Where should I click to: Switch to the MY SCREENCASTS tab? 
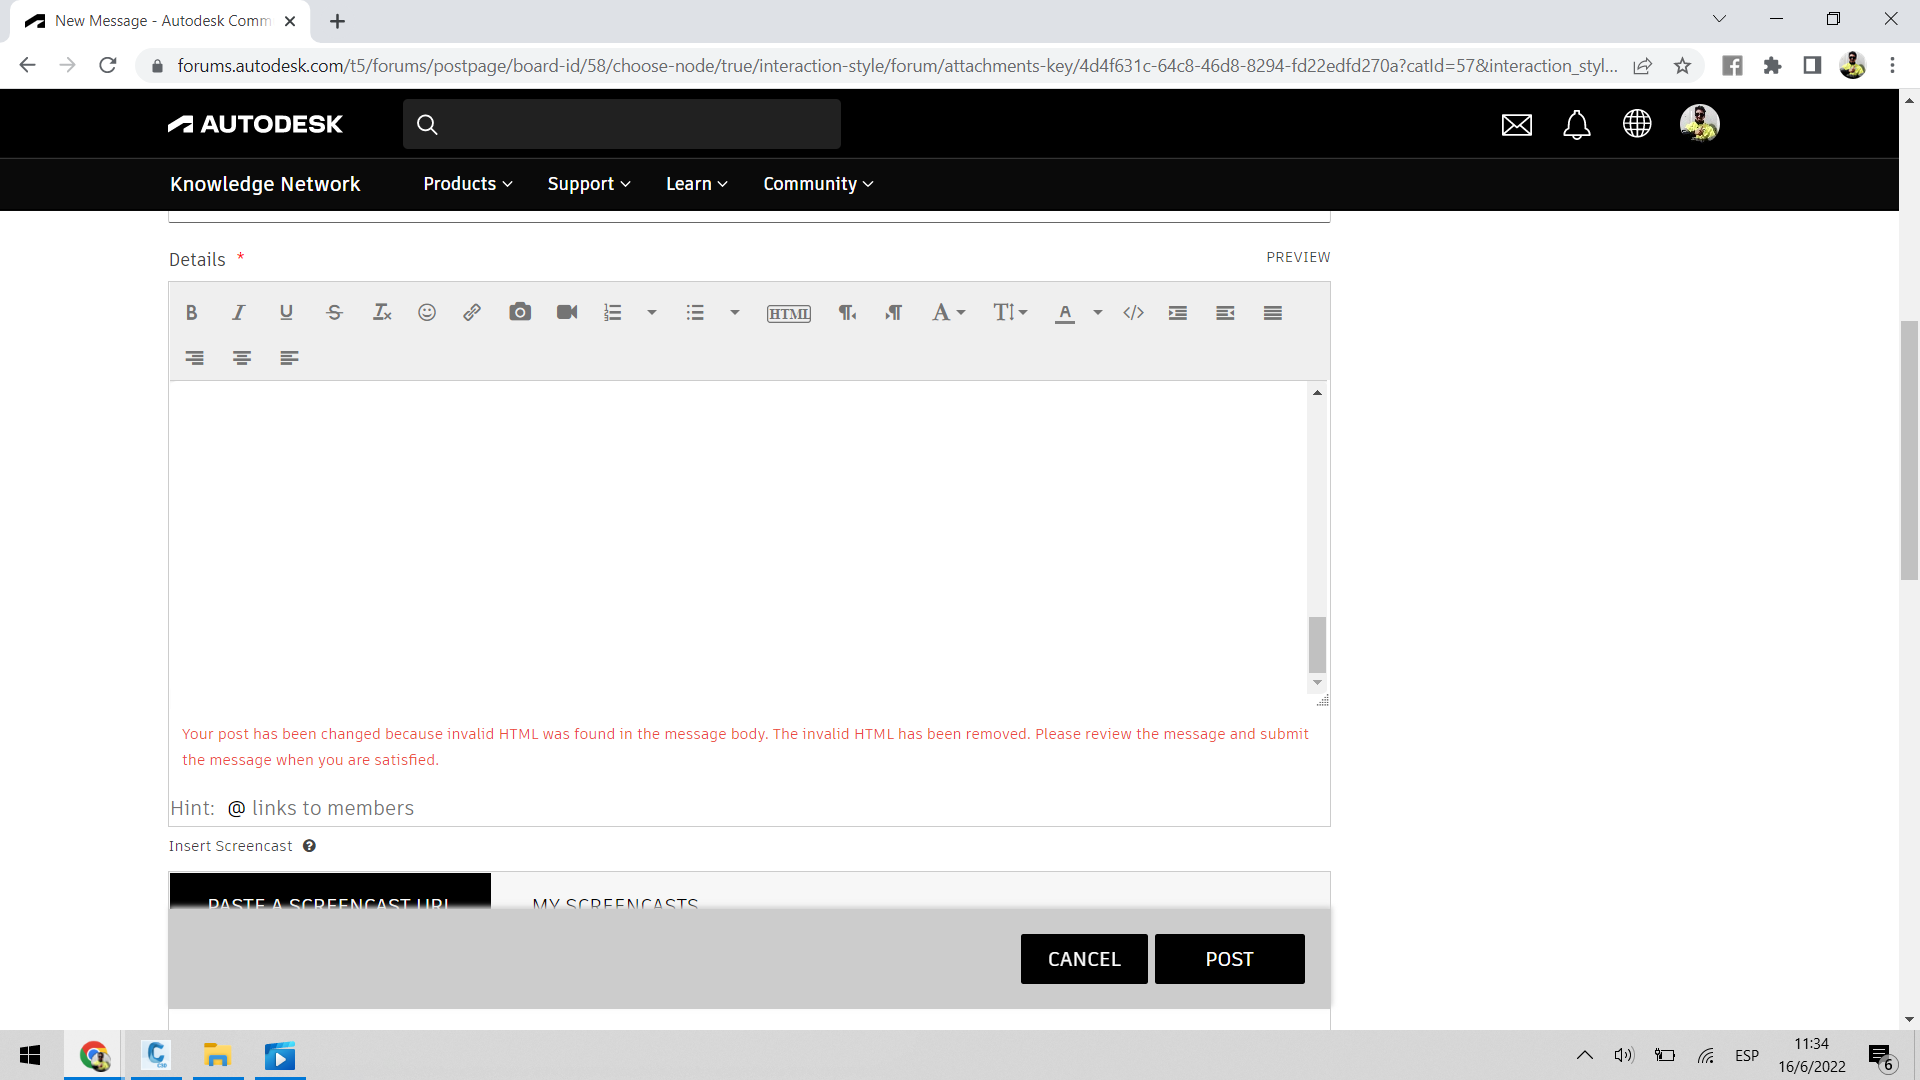tap(615, 905)
